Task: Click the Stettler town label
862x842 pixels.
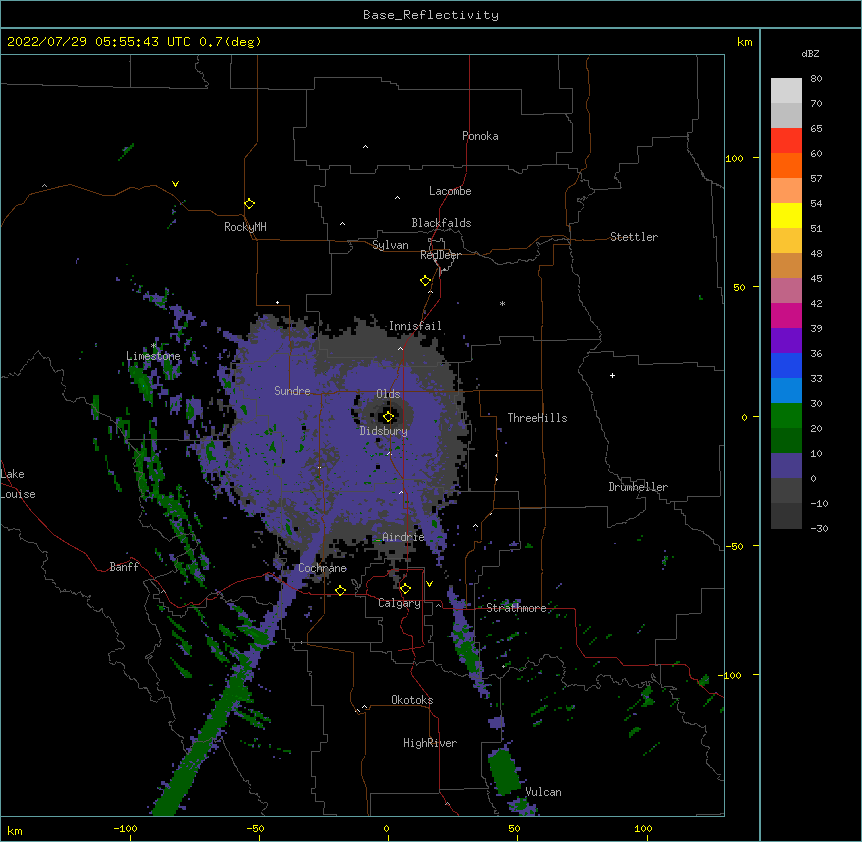Action: (634, 237)
